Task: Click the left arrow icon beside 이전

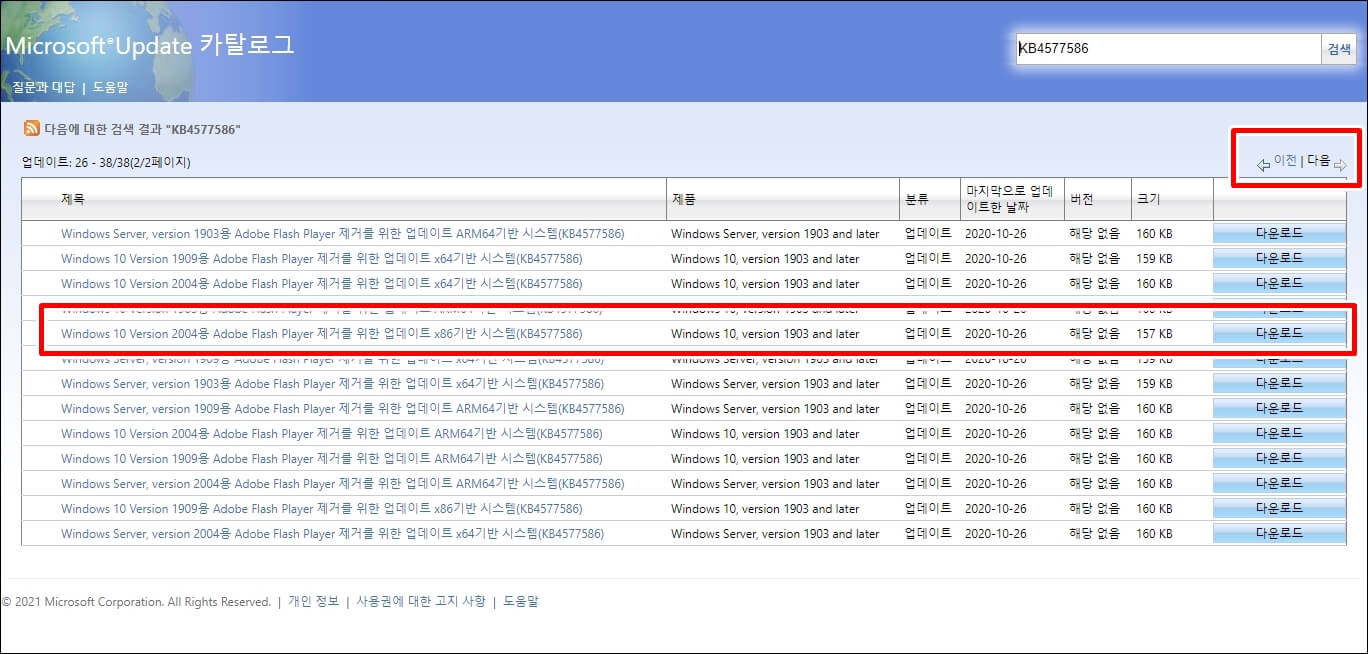Action: pos(1264,165)
